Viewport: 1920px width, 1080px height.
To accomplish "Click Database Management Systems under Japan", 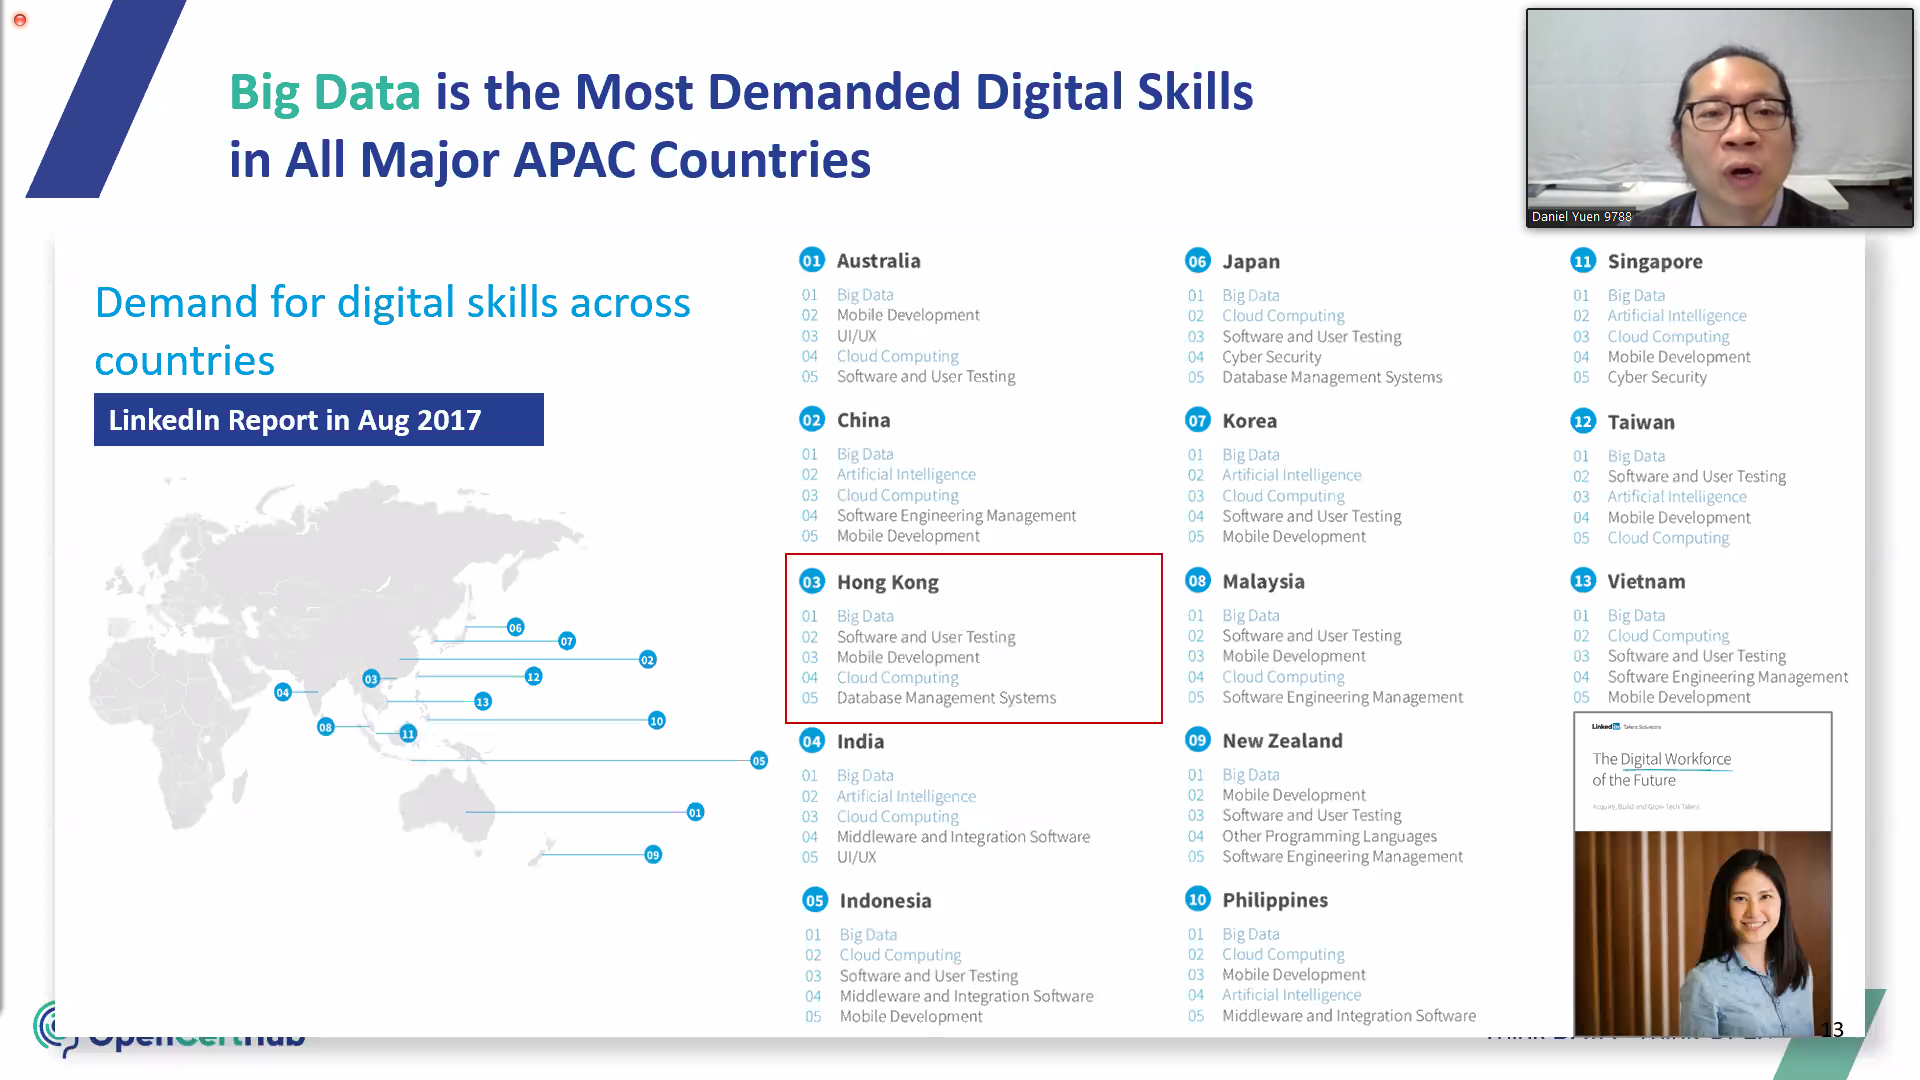I will tap(1332, 377).
